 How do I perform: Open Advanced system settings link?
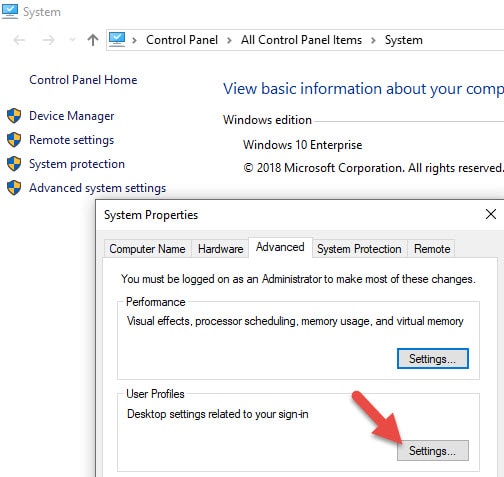[x=98, y=188]
